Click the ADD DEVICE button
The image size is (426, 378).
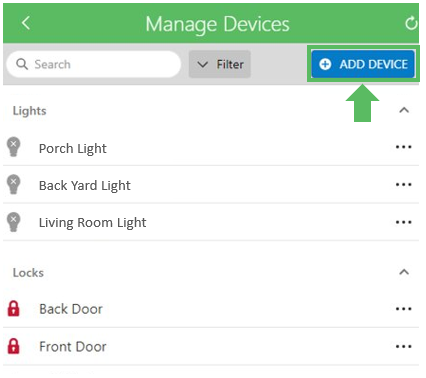363,64
